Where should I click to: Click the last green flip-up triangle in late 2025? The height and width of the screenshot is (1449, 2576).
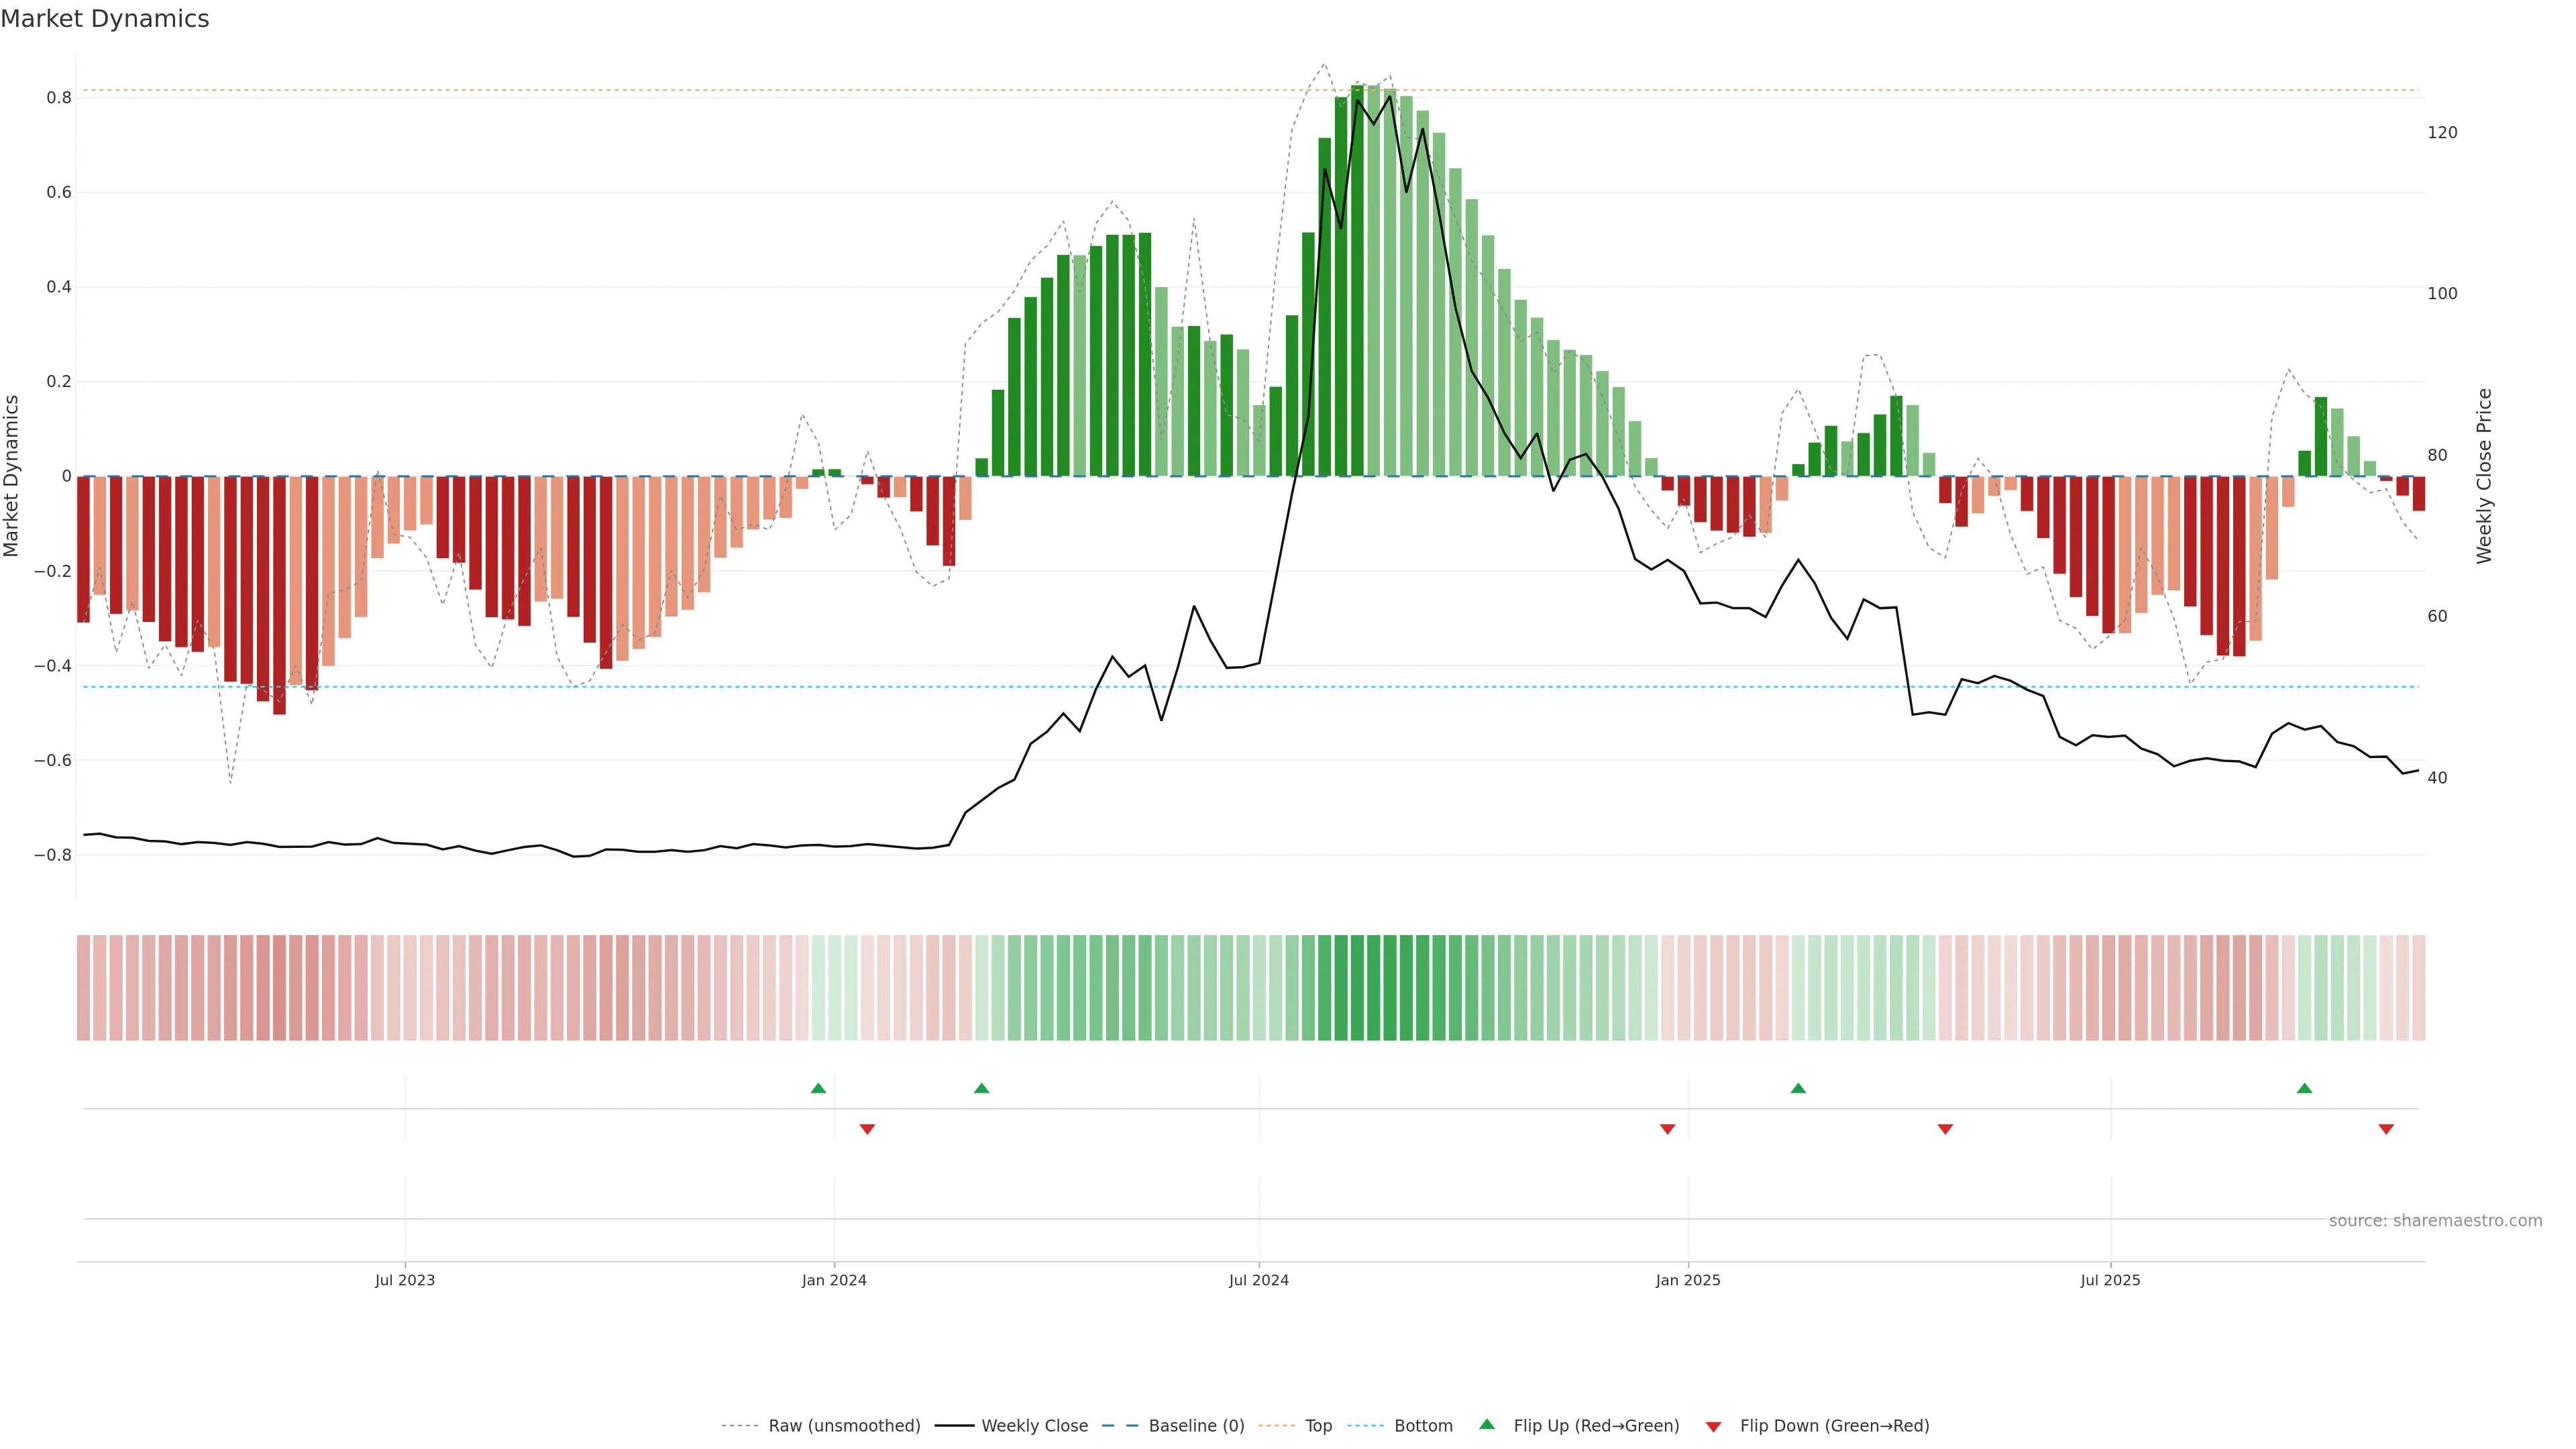[2304, 1088]
